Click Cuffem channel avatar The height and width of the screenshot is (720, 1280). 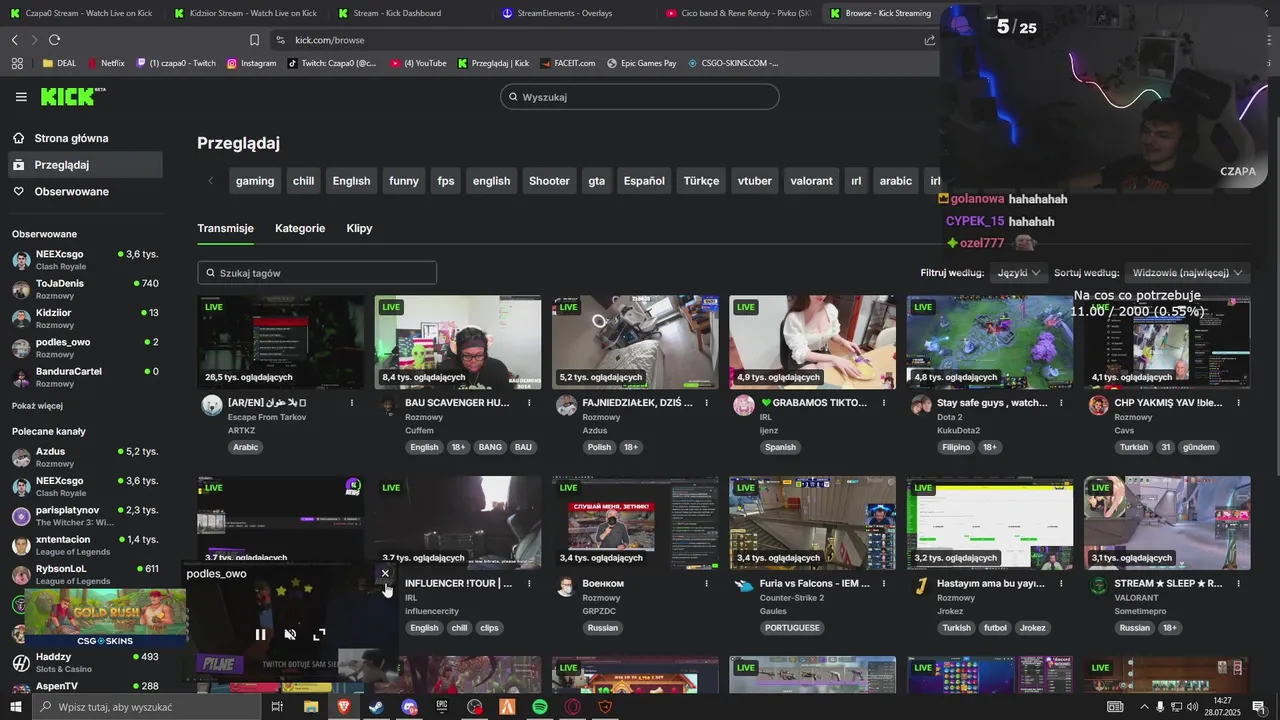[389, 405]
